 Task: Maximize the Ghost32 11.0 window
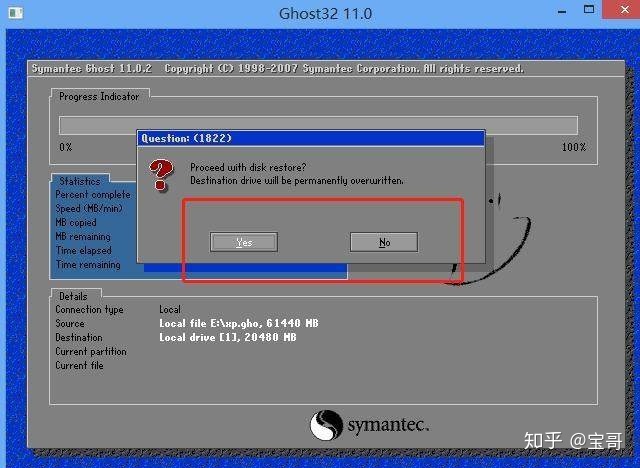[x=589, y=10]
